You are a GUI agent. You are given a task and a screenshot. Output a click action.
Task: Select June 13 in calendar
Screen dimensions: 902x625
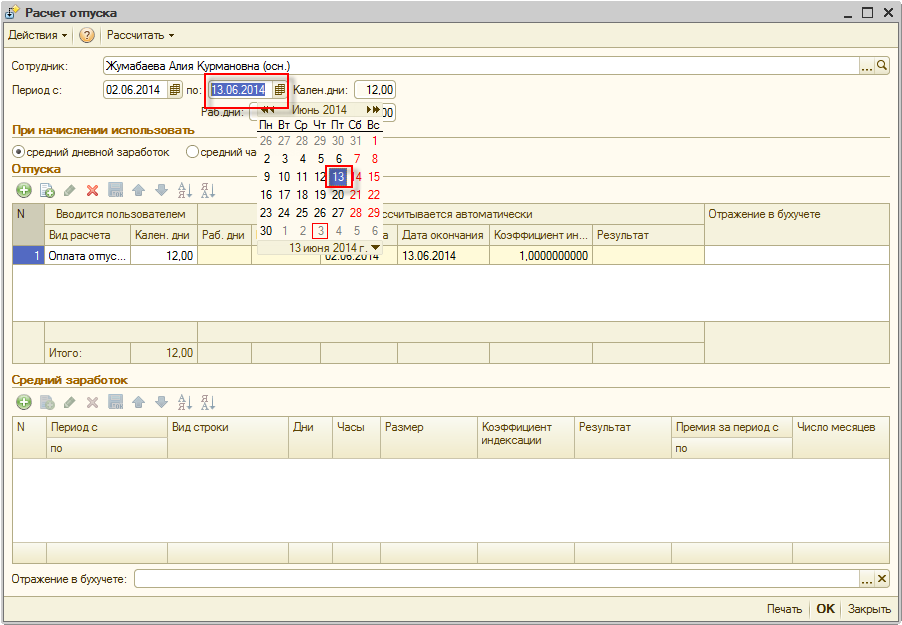click(x=338, y=177)
